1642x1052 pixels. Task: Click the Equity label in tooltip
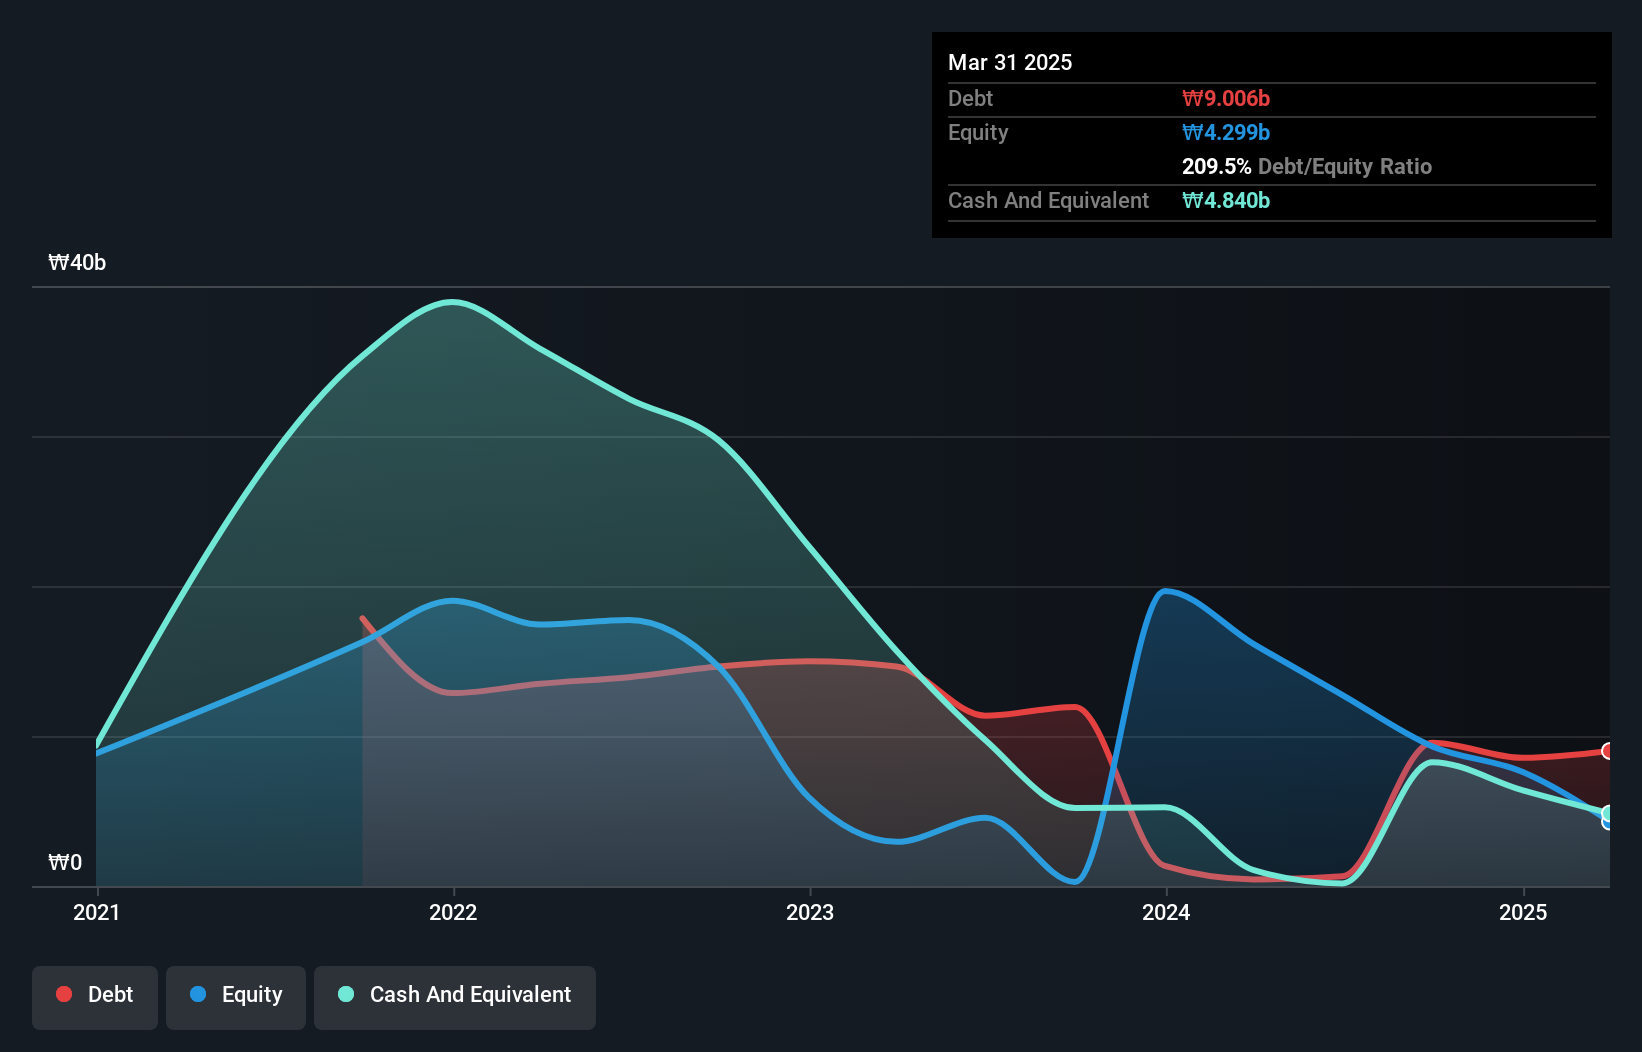click(978, 132)
